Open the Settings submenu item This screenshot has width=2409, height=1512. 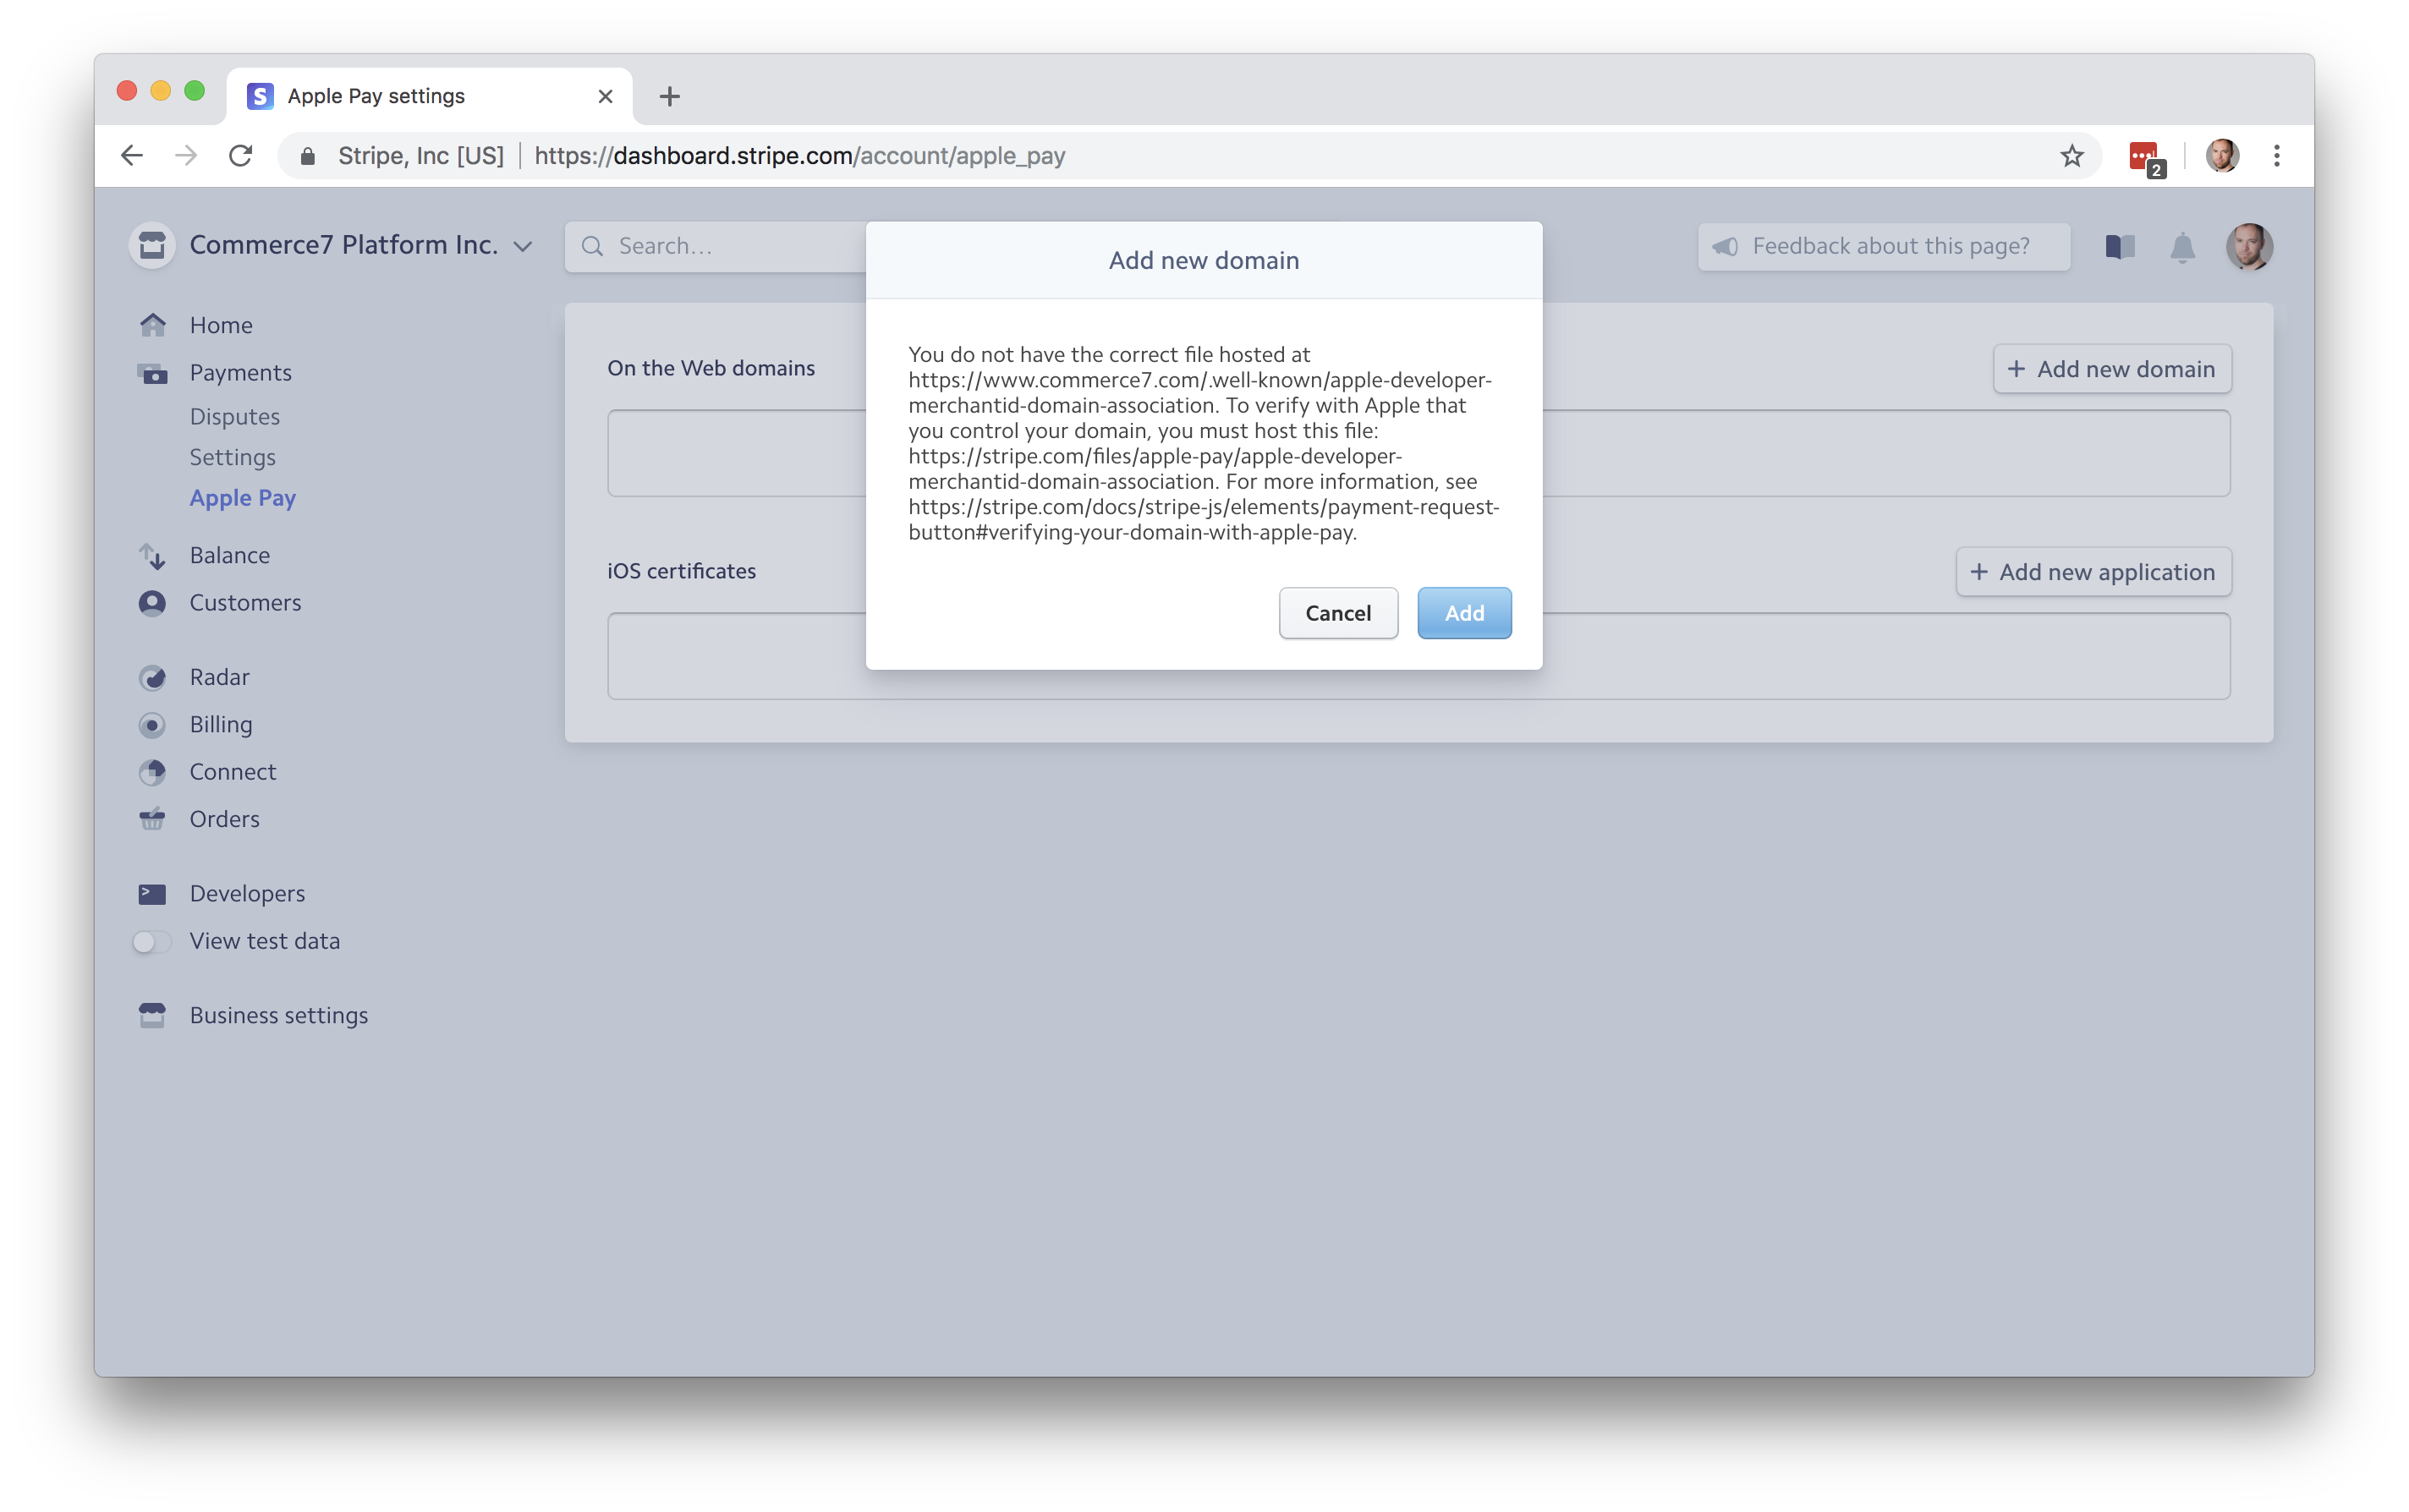coord(233,457)
